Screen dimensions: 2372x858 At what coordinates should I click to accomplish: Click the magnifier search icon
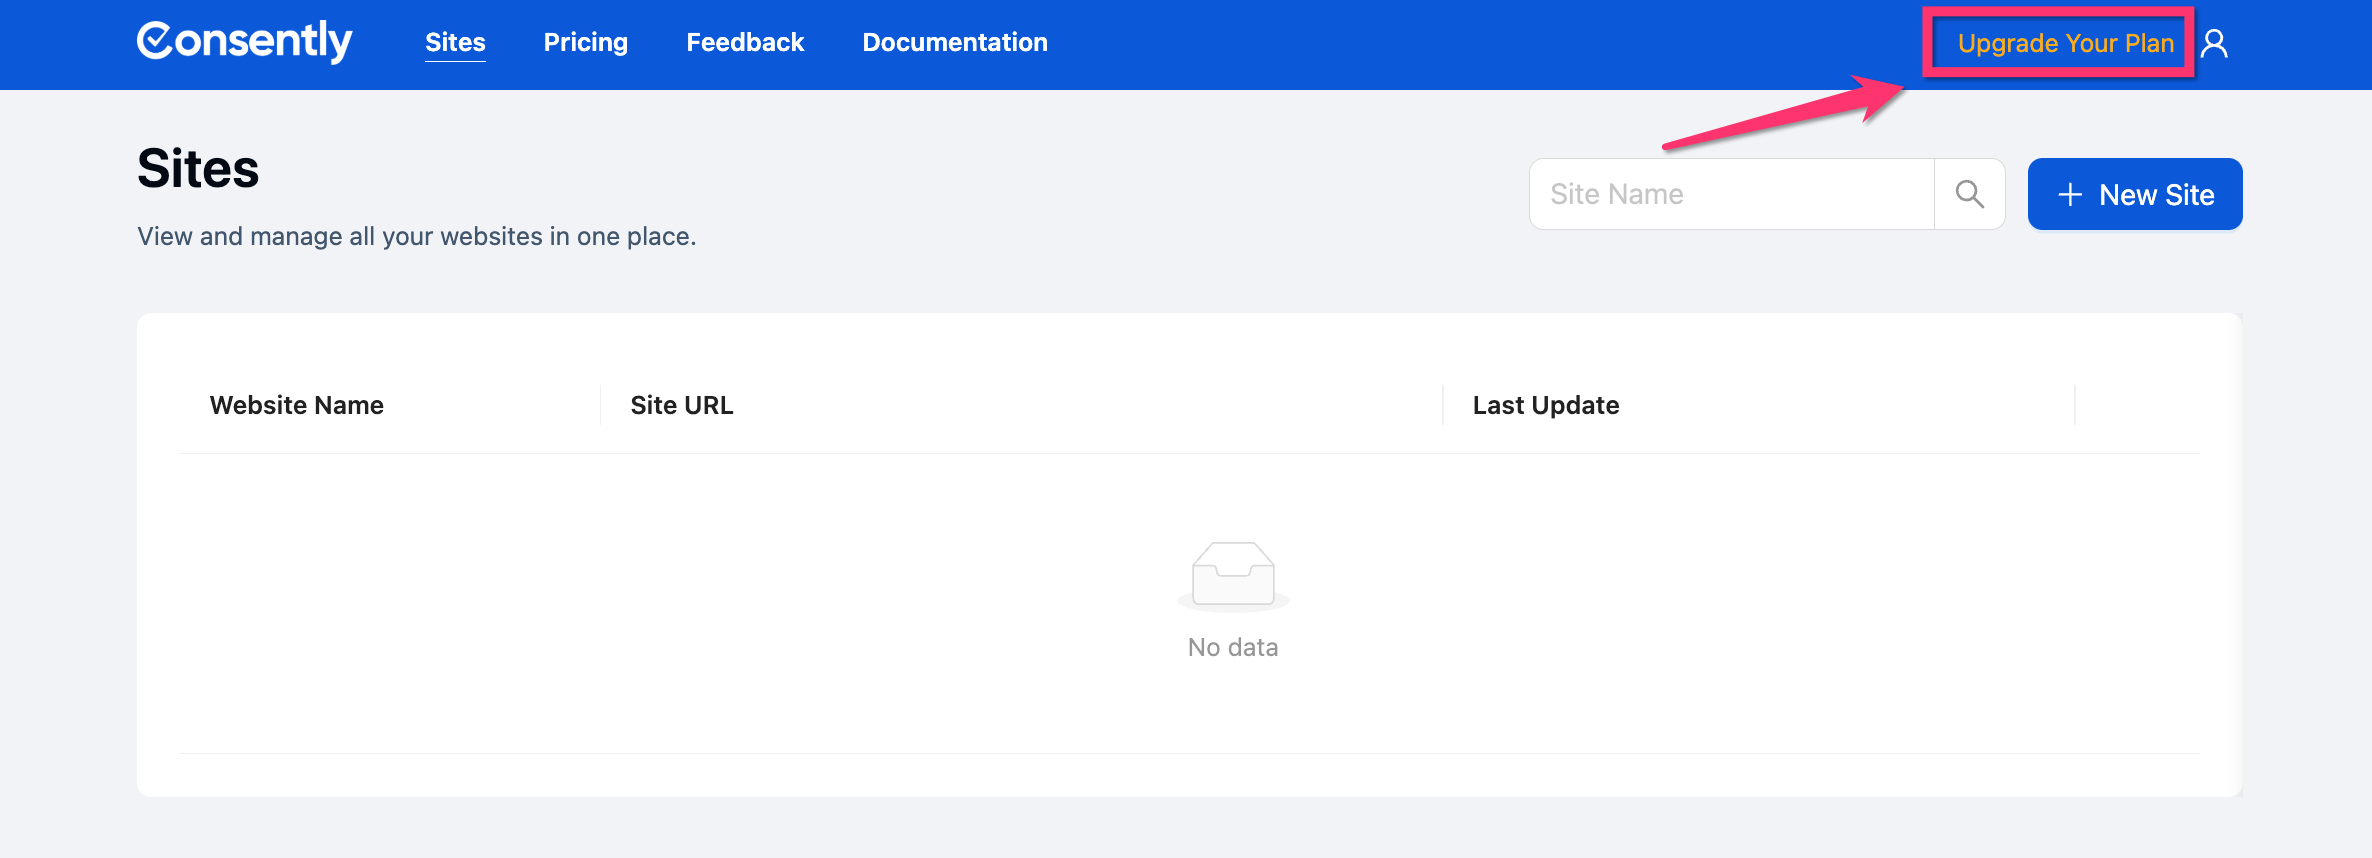tap(1969, 194)
